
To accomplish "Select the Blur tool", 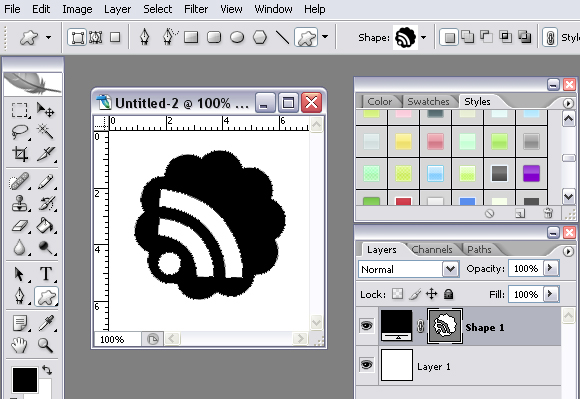I will click(19, 247).
